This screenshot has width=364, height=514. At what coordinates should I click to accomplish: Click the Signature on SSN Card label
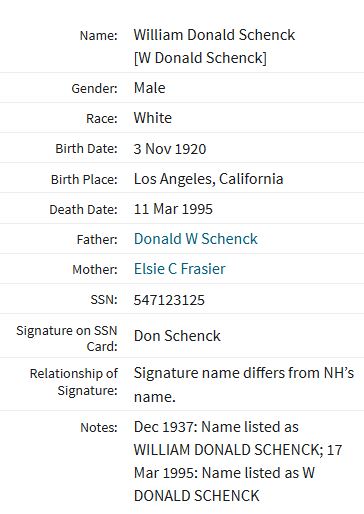pyautogui.click(x=67, y=338)
